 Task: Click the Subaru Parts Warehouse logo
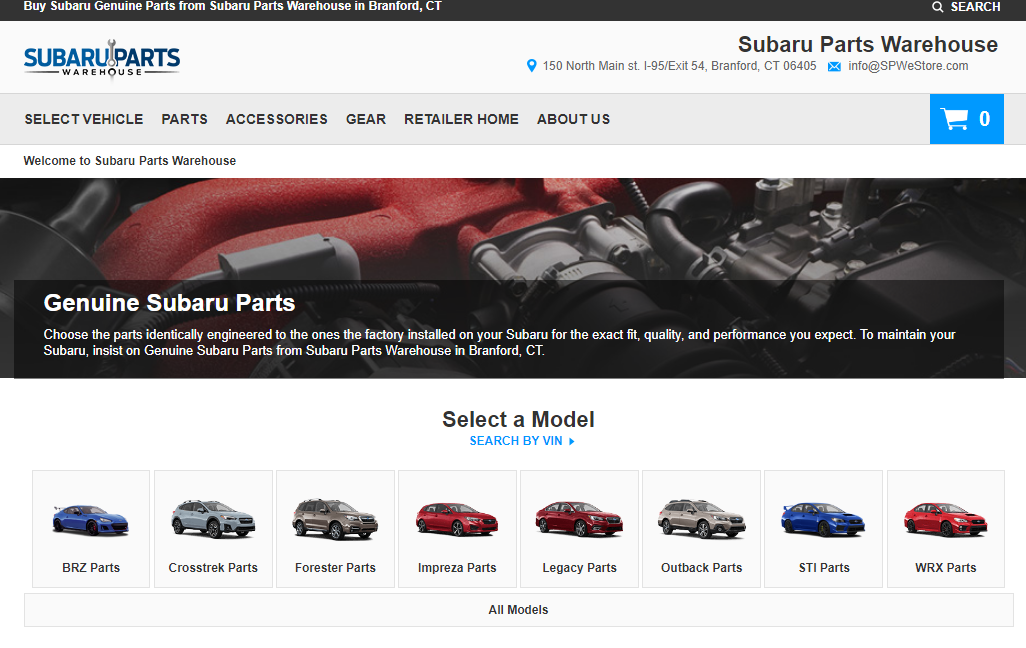[101, 57]
